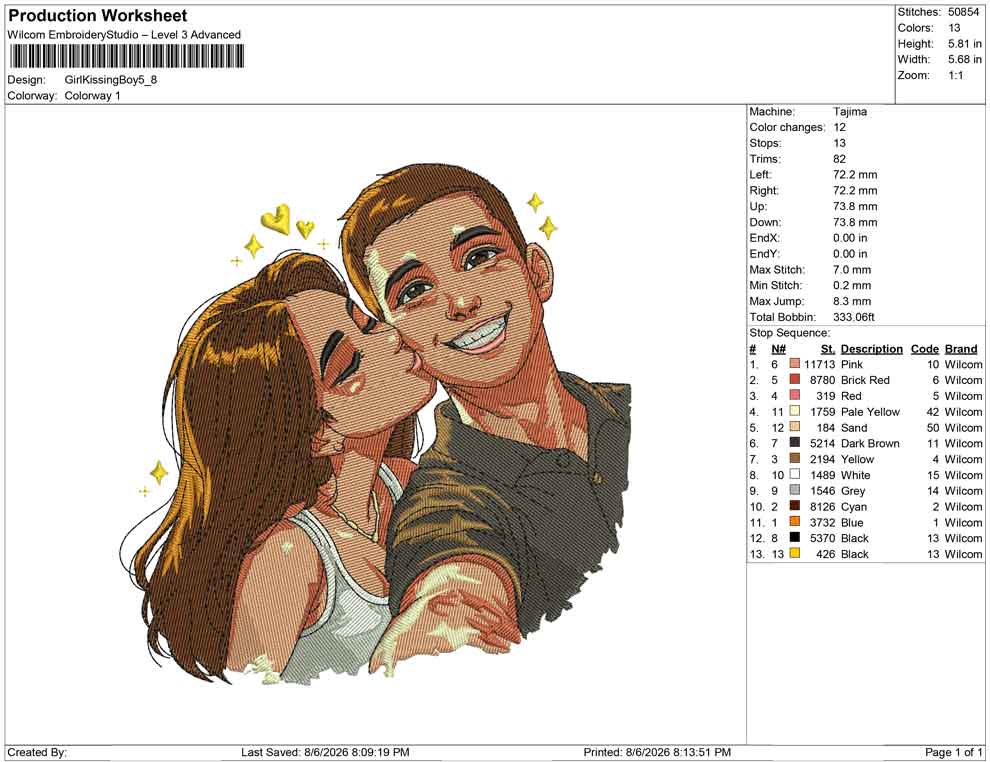Screen dimensions: 990x762
Task: Click the Dark Brown description text
Action: (870, 443)
